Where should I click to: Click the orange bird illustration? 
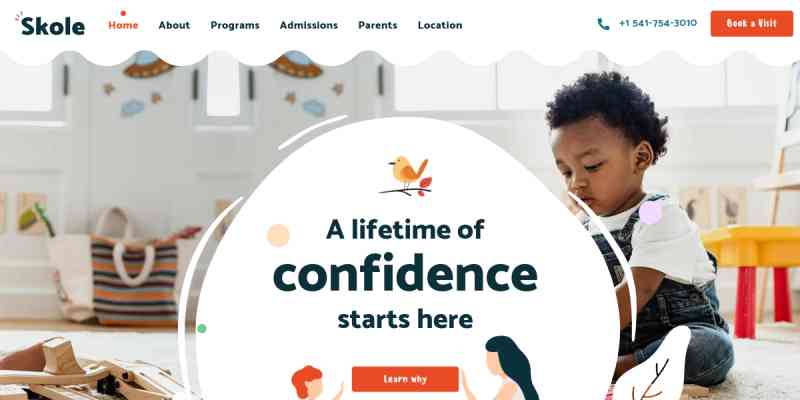tap(406, 176)
